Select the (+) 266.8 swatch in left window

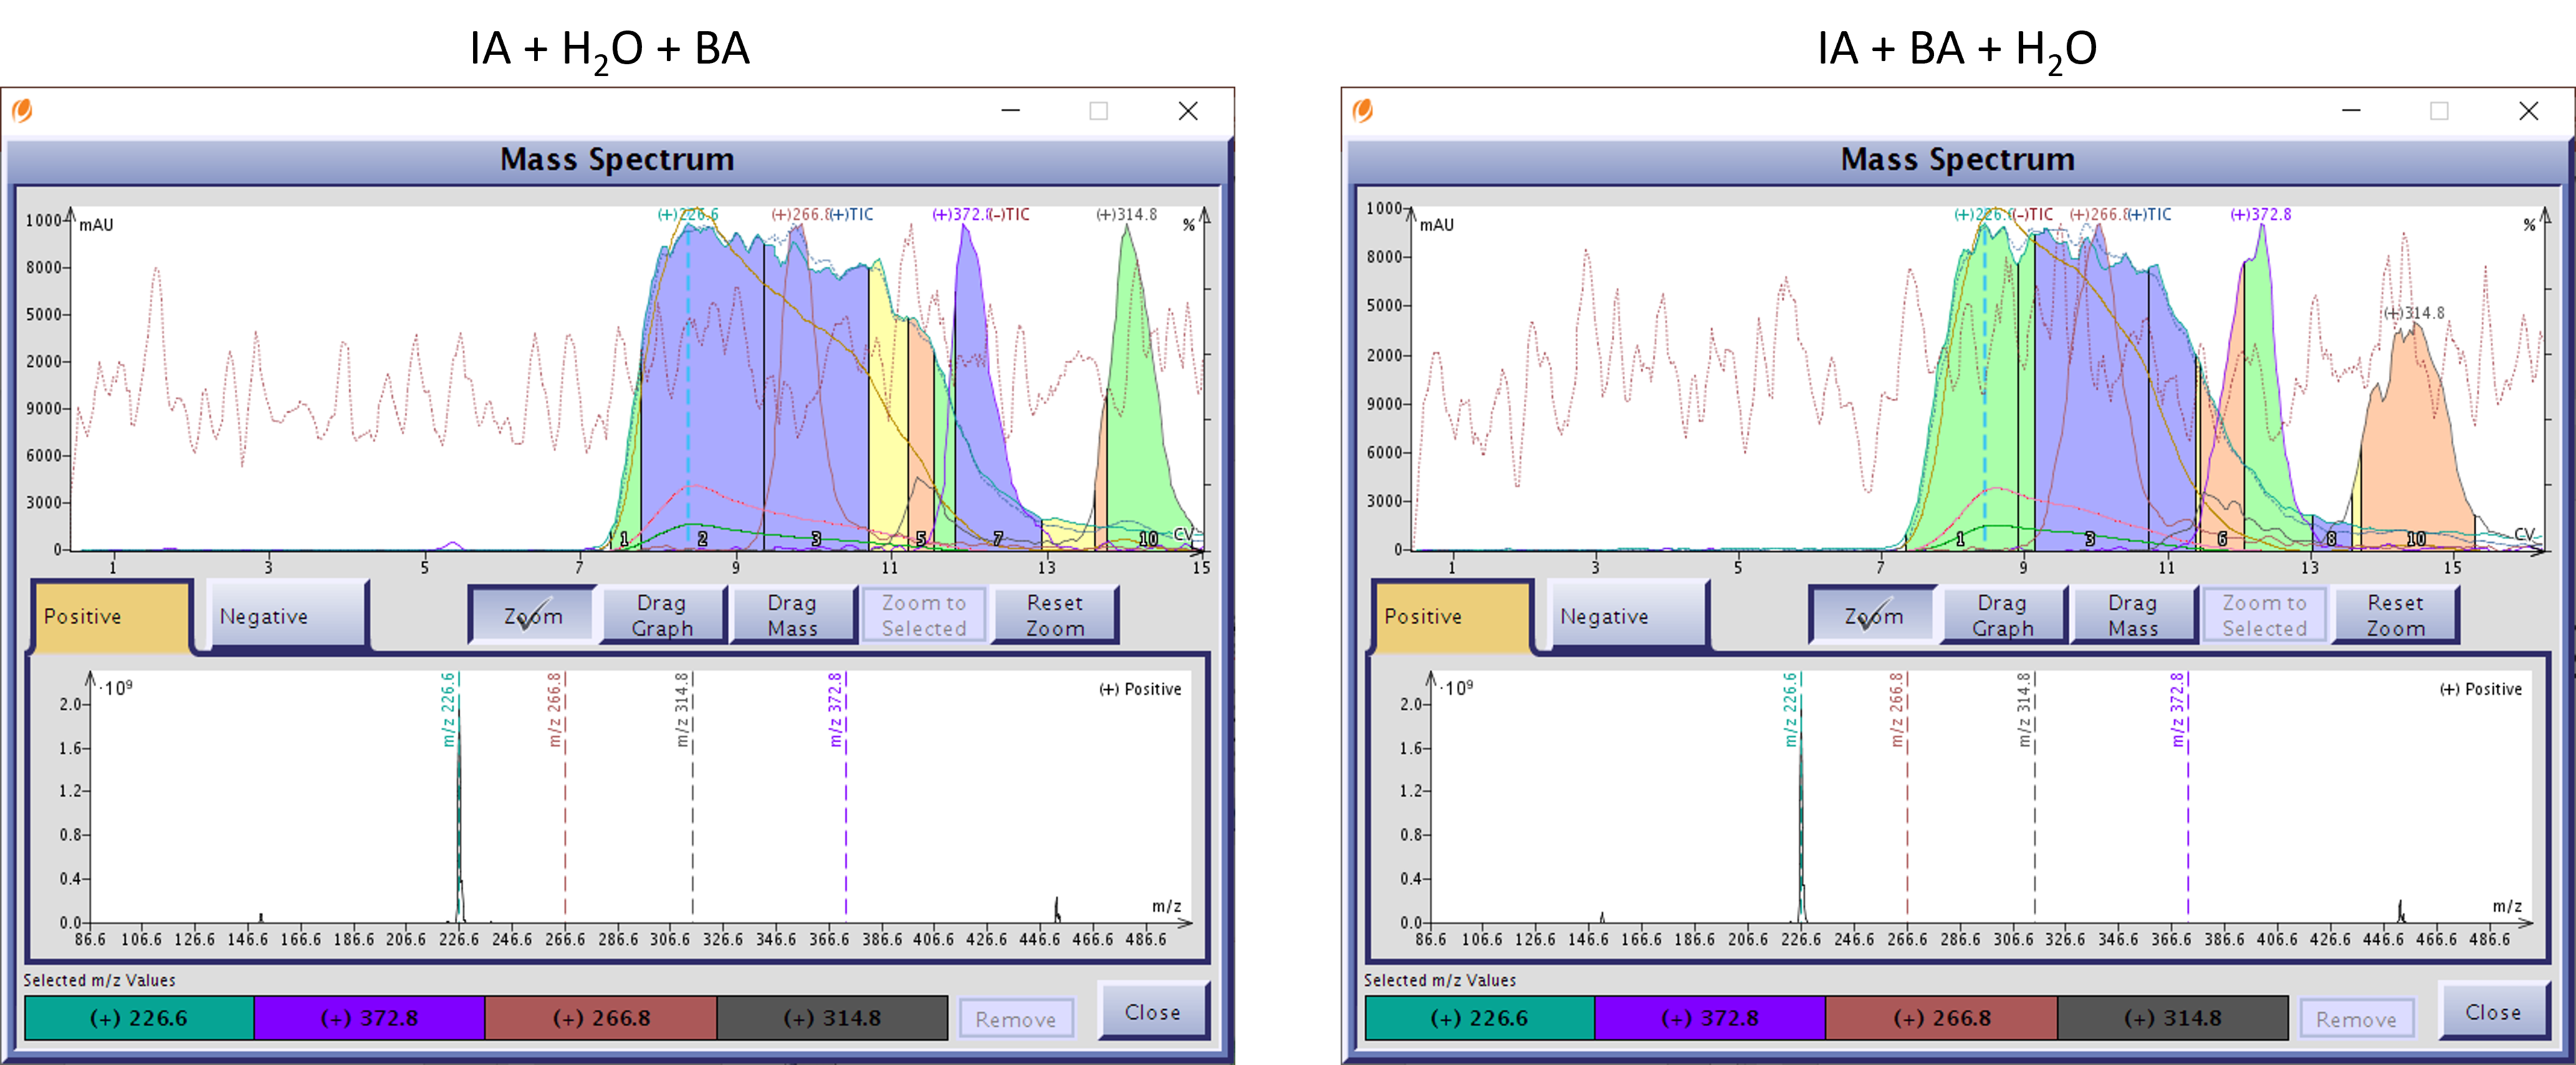click(601, 1018)
